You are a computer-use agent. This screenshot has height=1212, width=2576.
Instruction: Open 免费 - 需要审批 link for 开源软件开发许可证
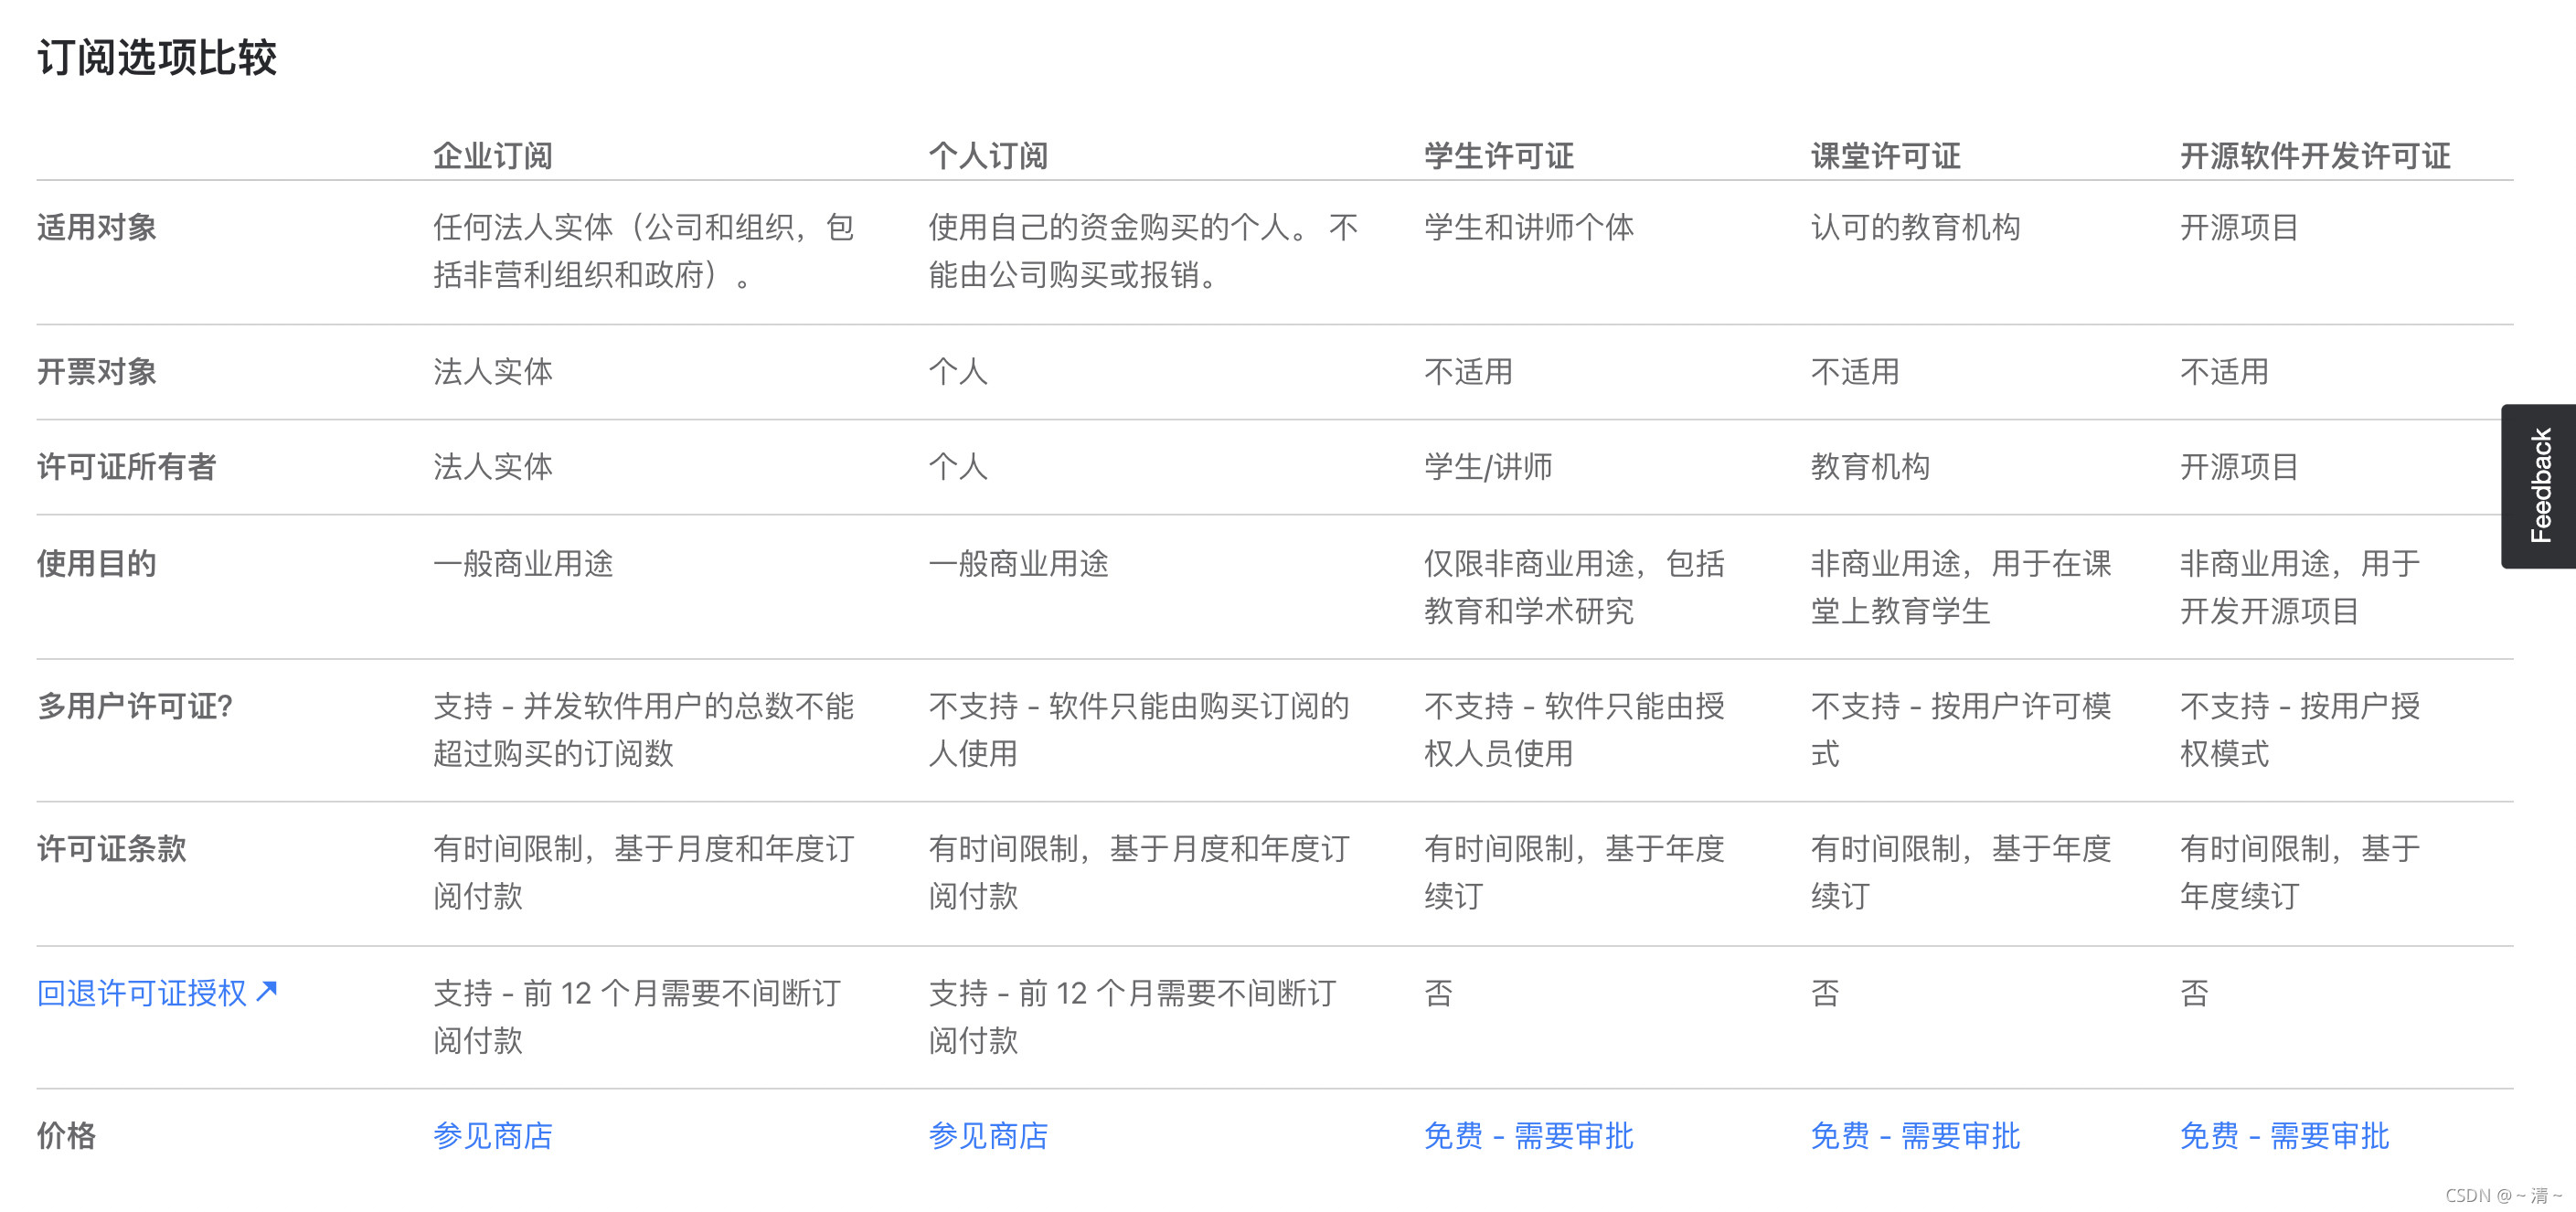click(2284, 1135)
